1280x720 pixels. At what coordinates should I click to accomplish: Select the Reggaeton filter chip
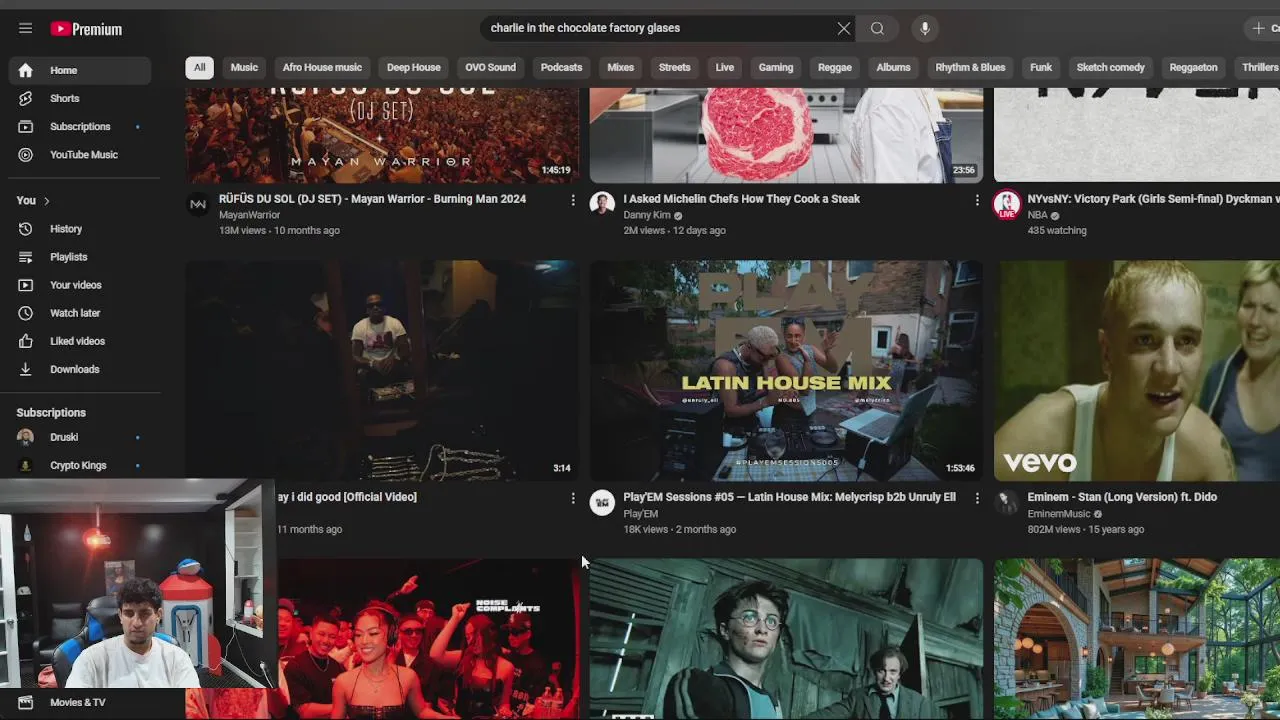pos(1193,67)
